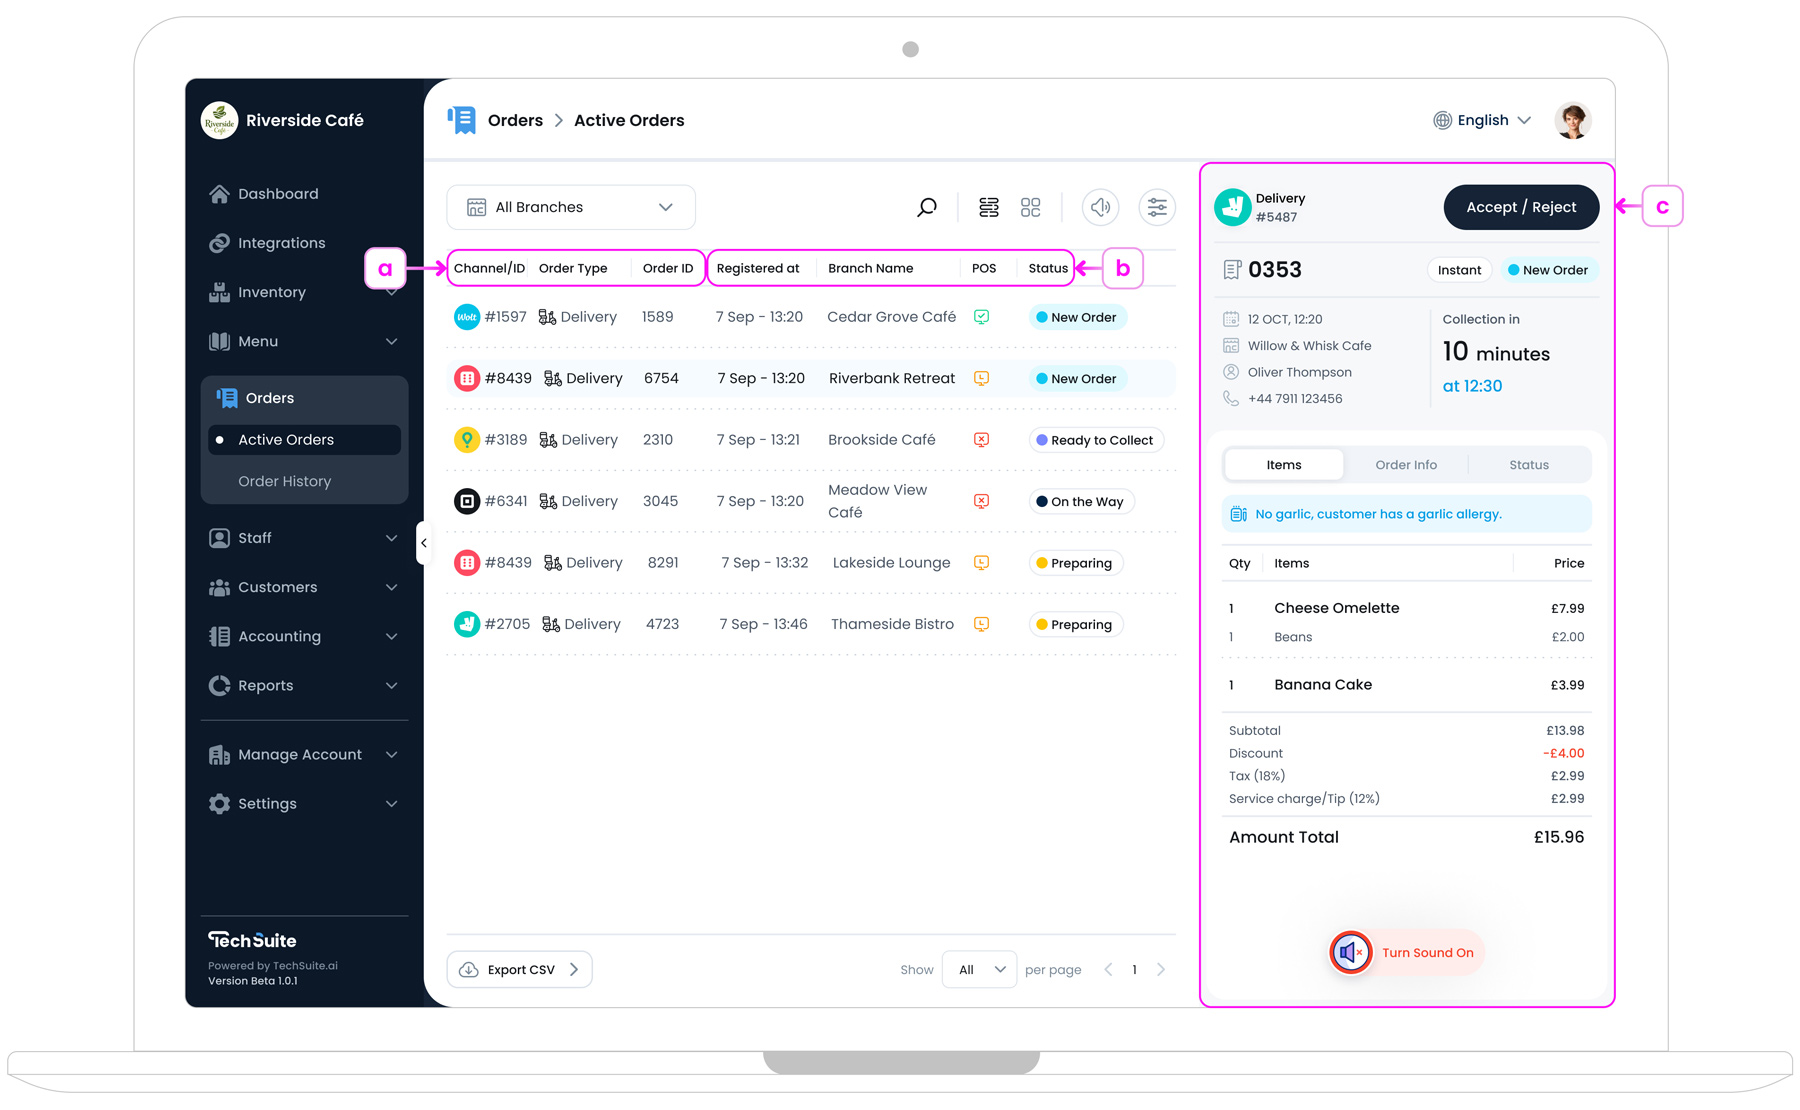Export the orders list as CSV
Viewport: 1800px width, 1110px height.
coord(518,969)
